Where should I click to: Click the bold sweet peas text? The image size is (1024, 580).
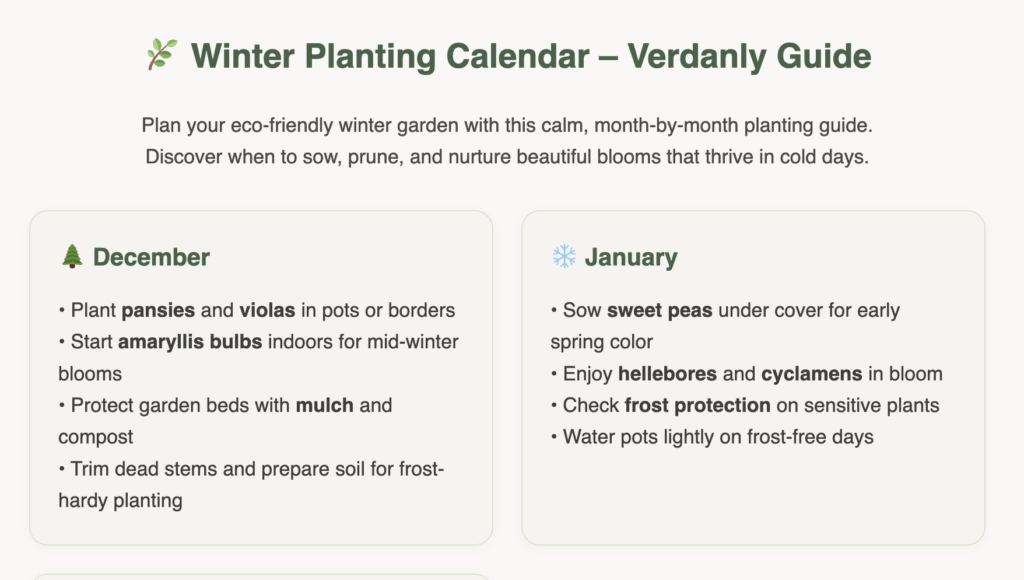coord(660,310)
